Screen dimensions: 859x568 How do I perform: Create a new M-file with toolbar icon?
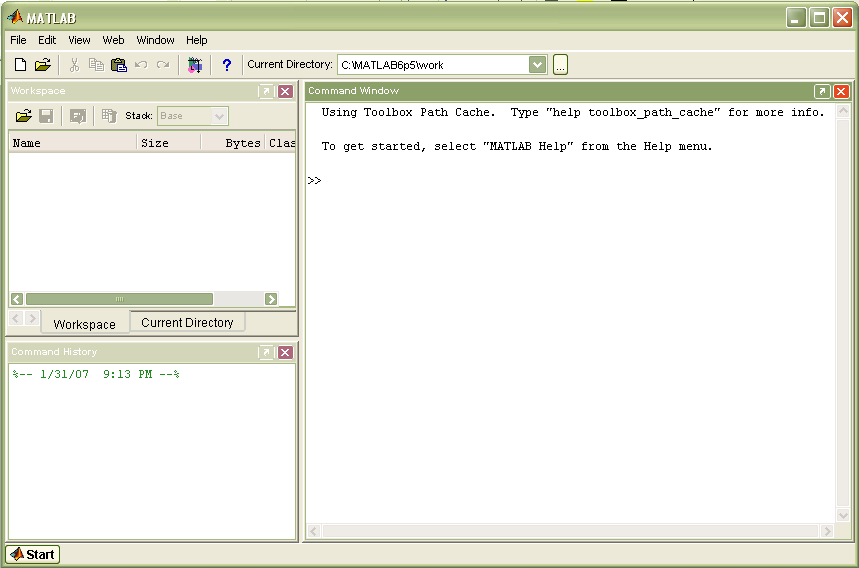[x=20, y=65]
